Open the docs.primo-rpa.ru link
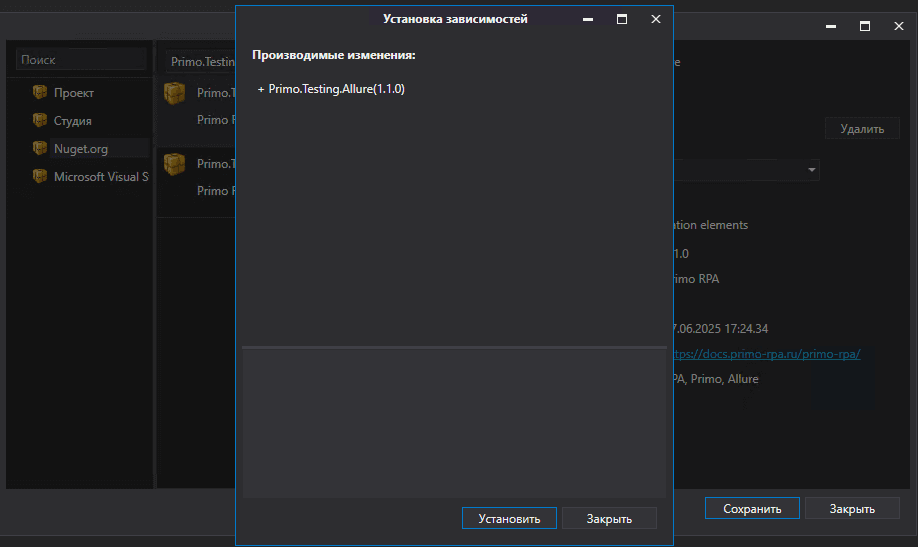The height and width of the screenshot is (547, 918). 766,354
